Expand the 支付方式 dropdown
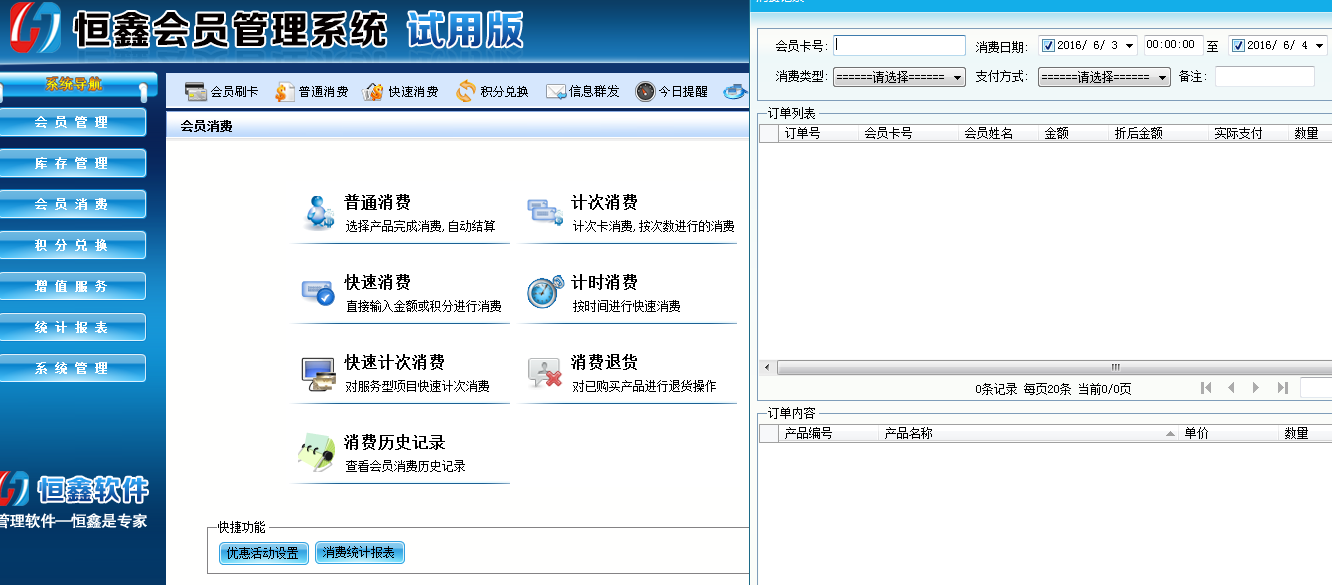This screenshot has width=1332, height=585. (1162, 77)
